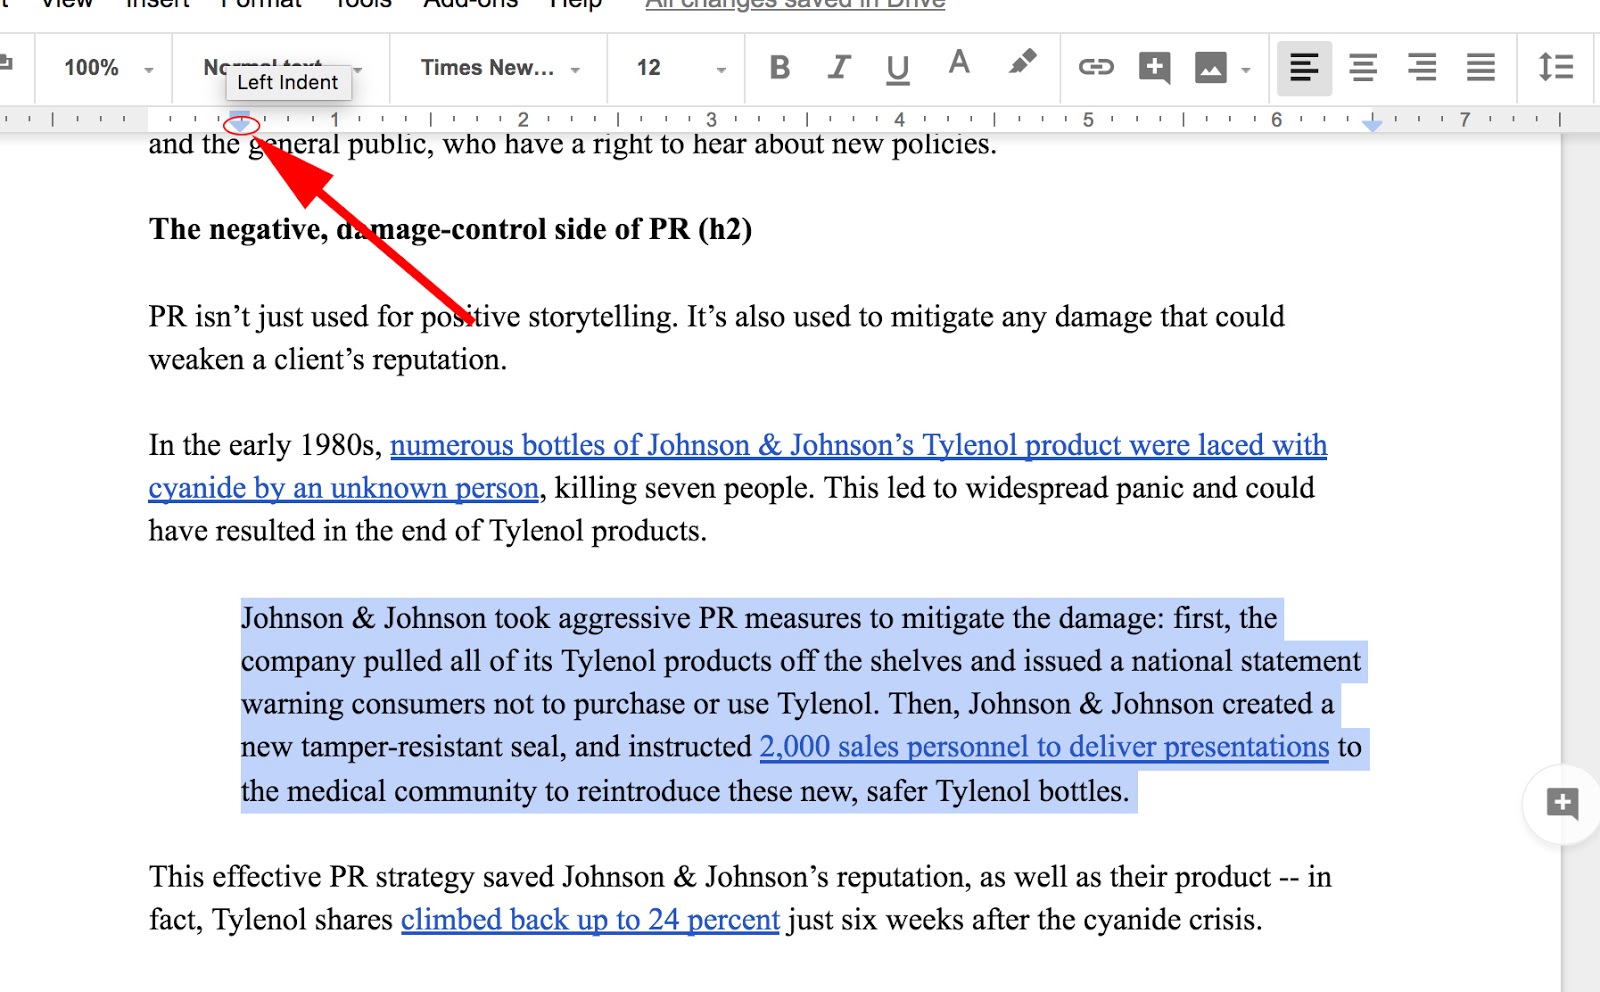
Task: Toggle bold formatting
Action: coord(780,69)
